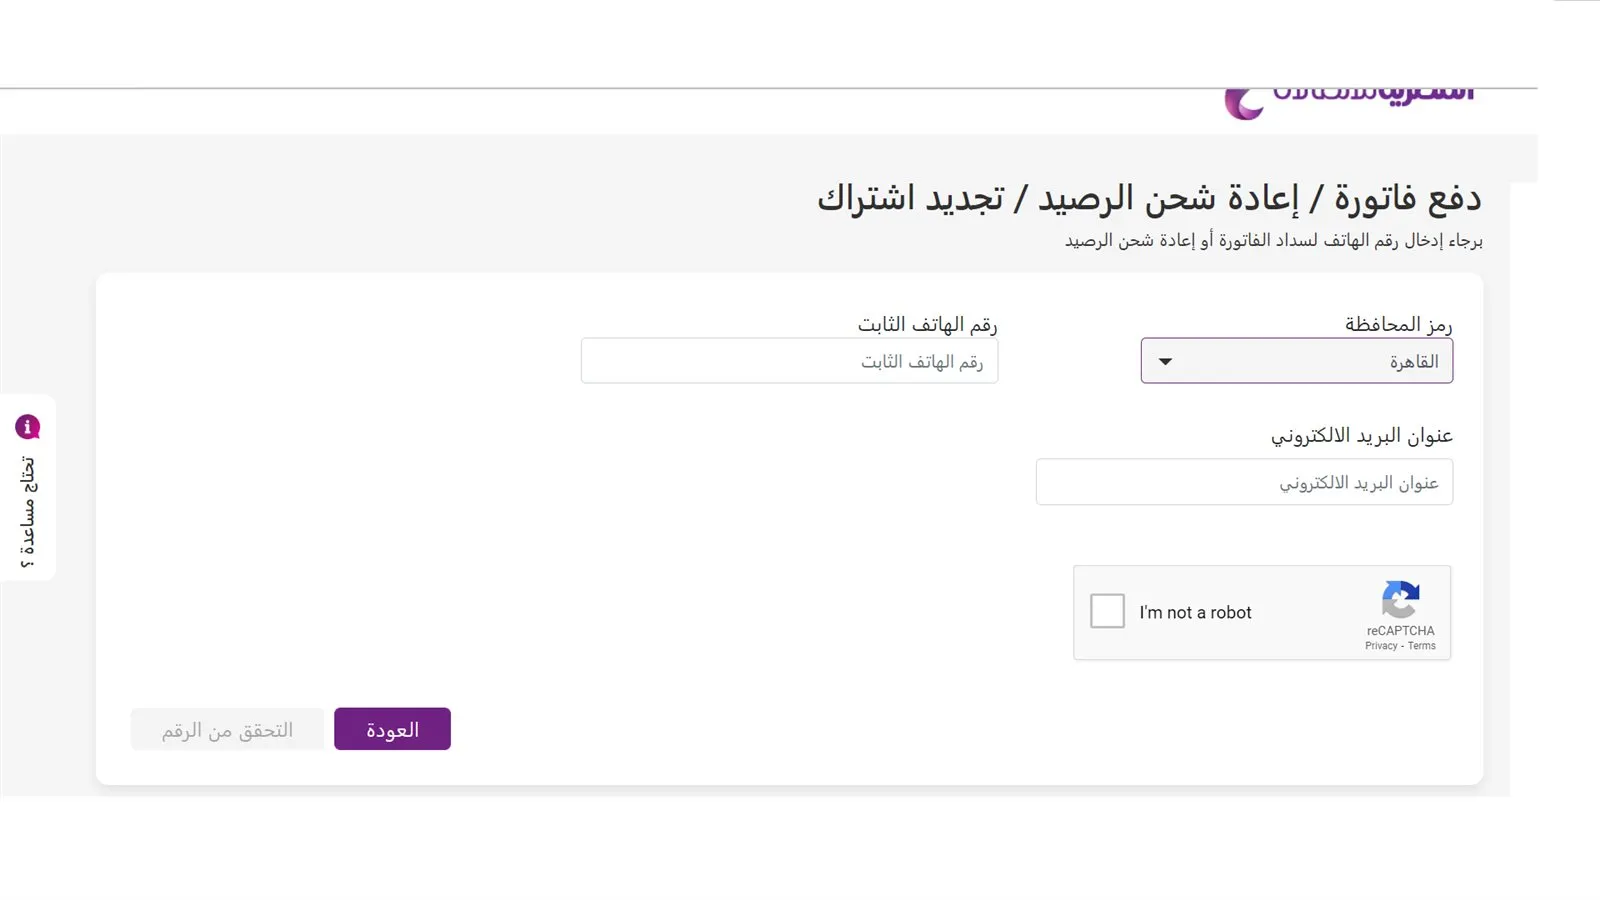Click the برجاء إدخال رقم الهاتف subtitle text
This screenshot has height=900, width=1600.
click(1273, 240)
